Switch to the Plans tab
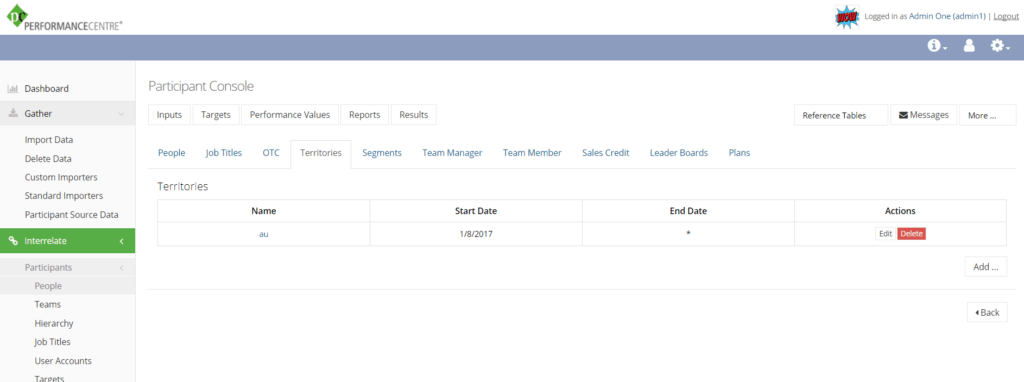 point(739,153)
